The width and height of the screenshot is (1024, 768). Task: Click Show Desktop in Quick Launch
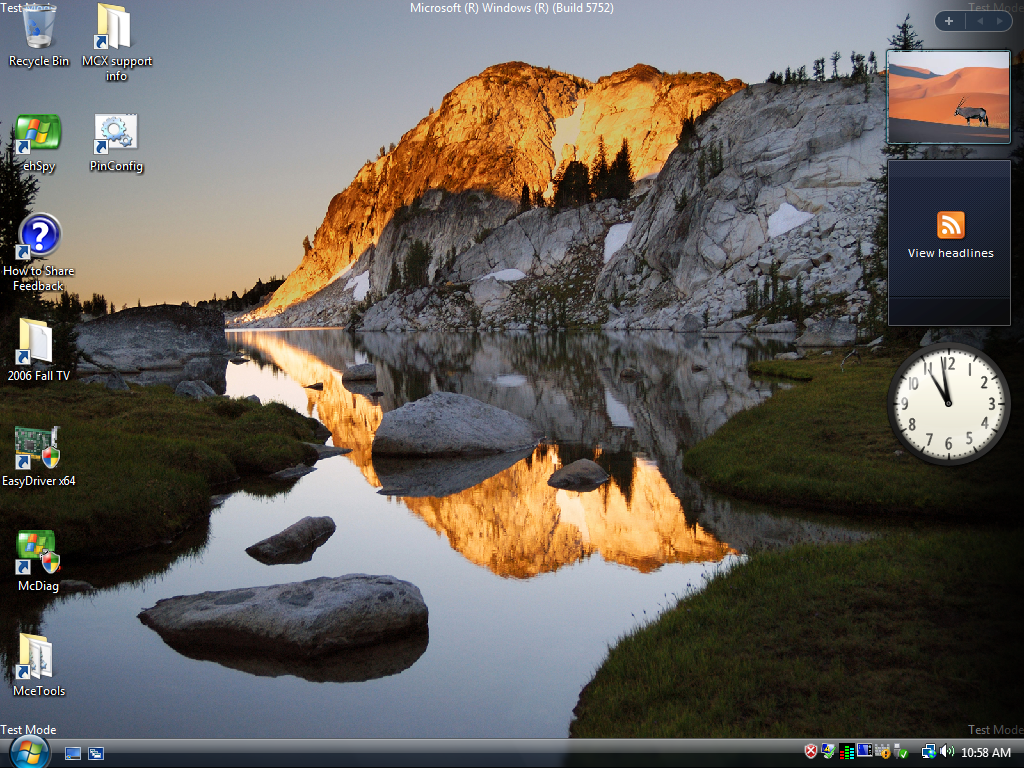point(73,753)
